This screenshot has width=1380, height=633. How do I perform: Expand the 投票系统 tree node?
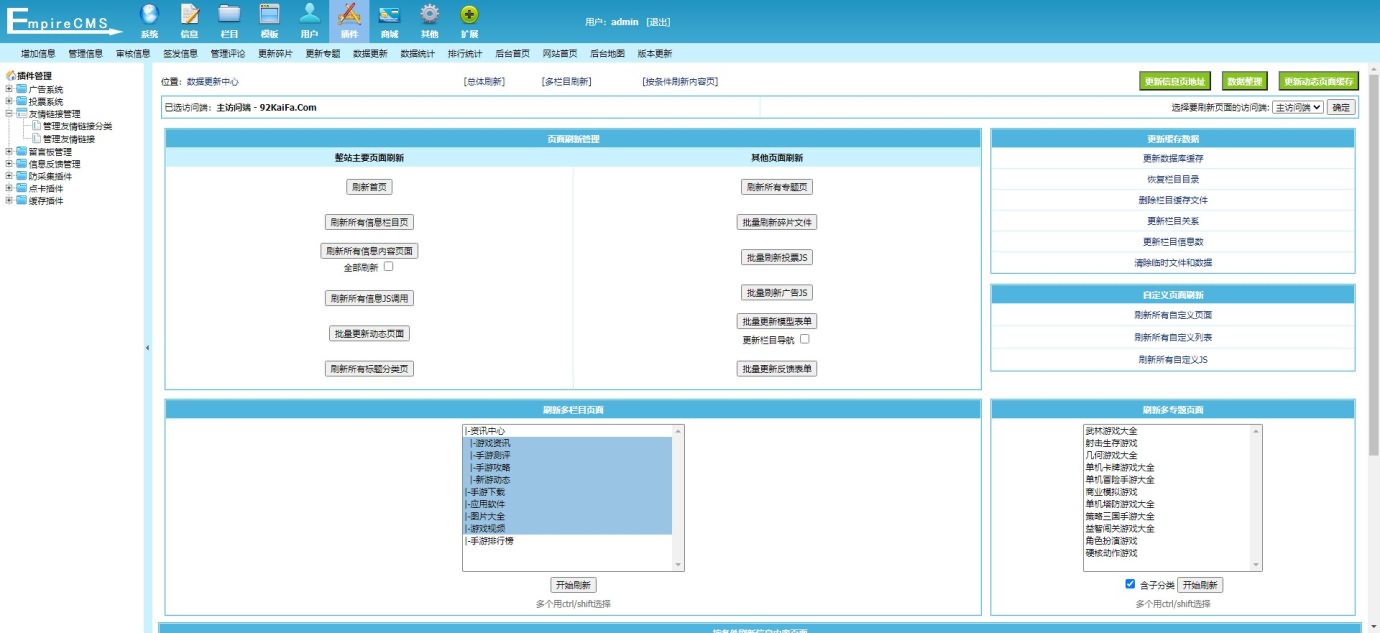pyautogui.click(x=9, y=101)
